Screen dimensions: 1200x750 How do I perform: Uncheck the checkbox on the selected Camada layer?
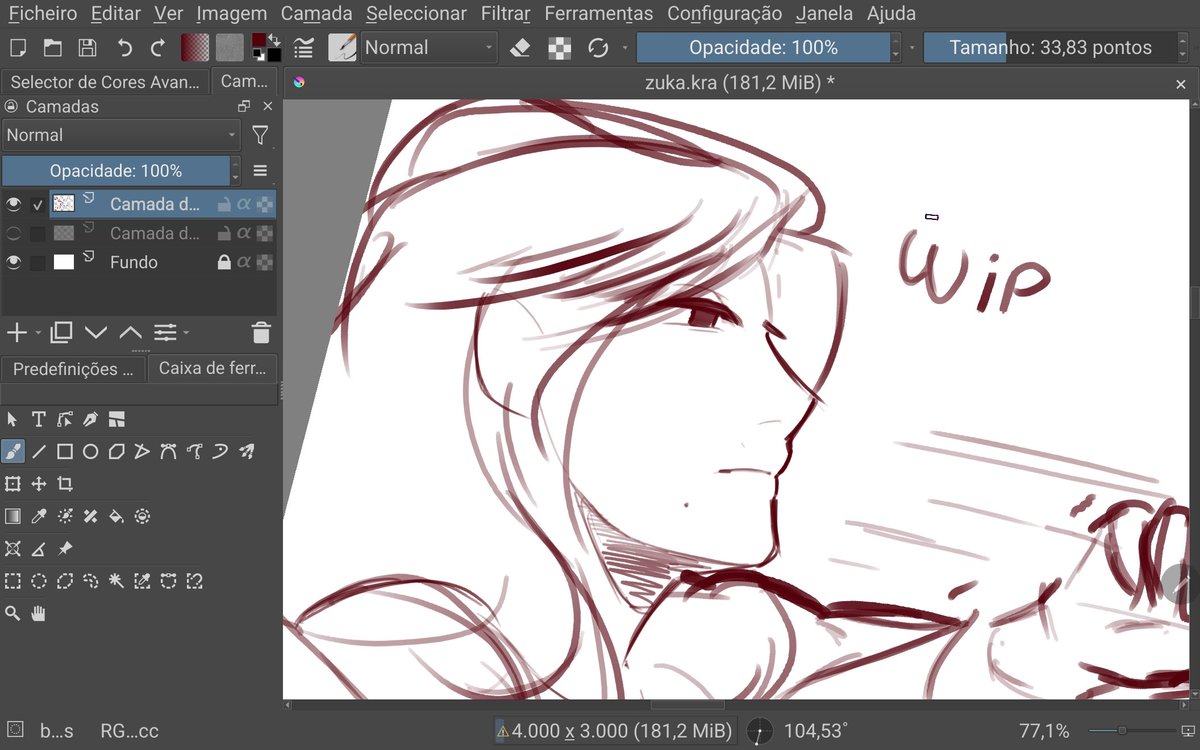(x=37, y=204)
